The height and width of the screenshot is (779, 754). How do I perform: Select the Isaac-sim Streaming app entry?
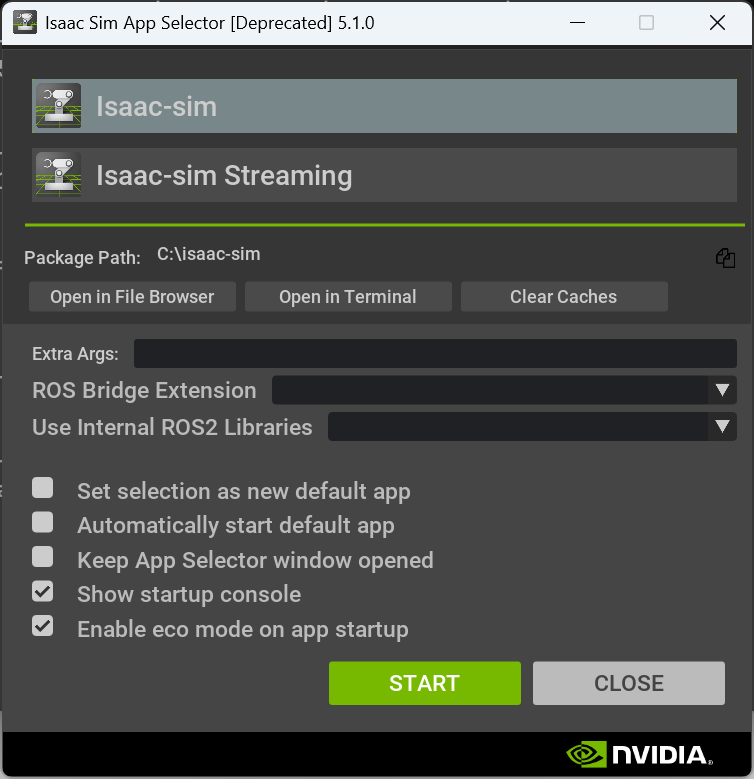pyautogui.click(x=384, y=175)
